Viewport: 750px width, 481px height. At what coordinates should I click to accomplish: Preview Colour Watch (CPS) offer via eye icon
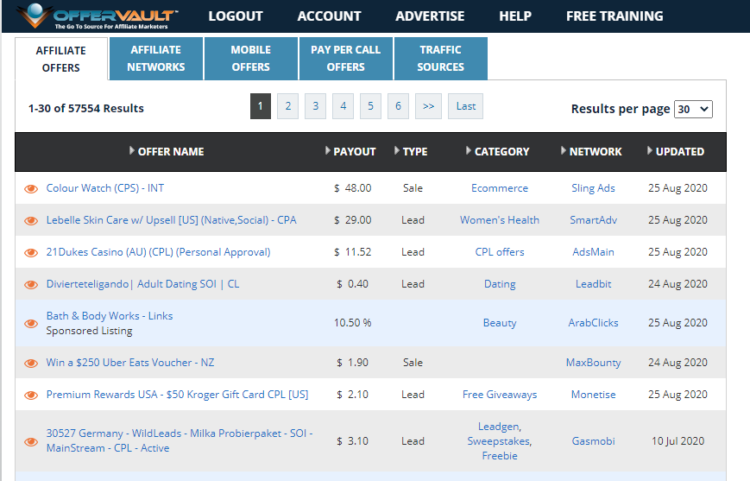[31, 189]
